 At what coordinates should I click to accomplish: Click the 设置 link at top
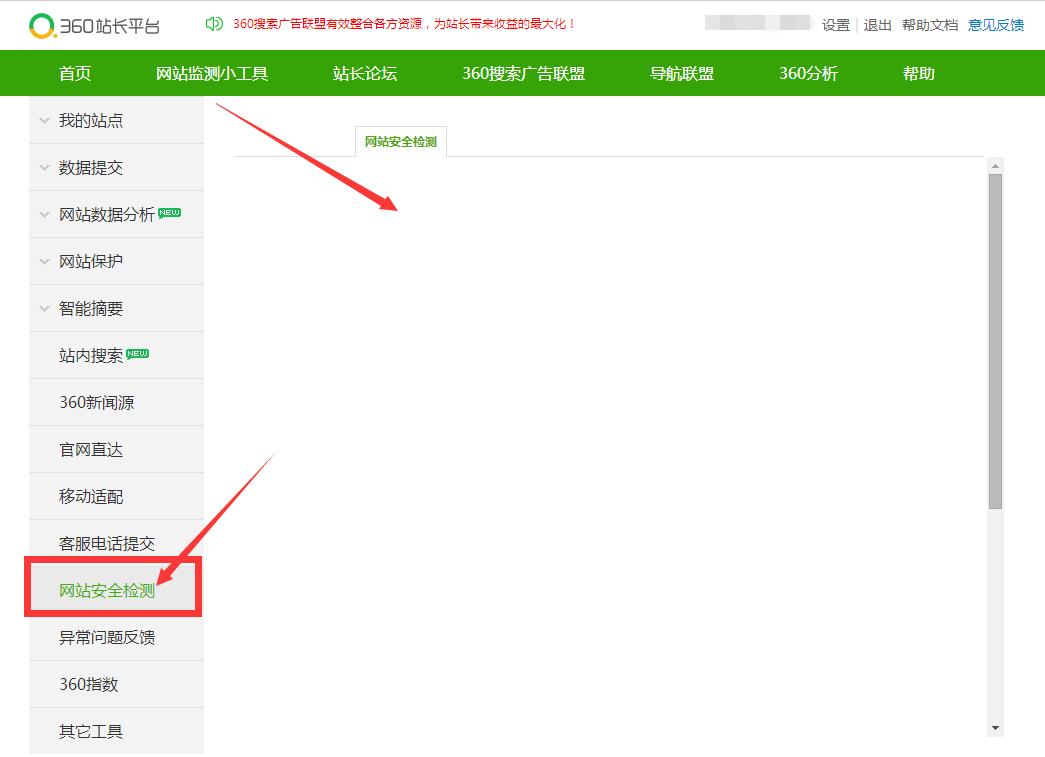click(x=835, y=25)
